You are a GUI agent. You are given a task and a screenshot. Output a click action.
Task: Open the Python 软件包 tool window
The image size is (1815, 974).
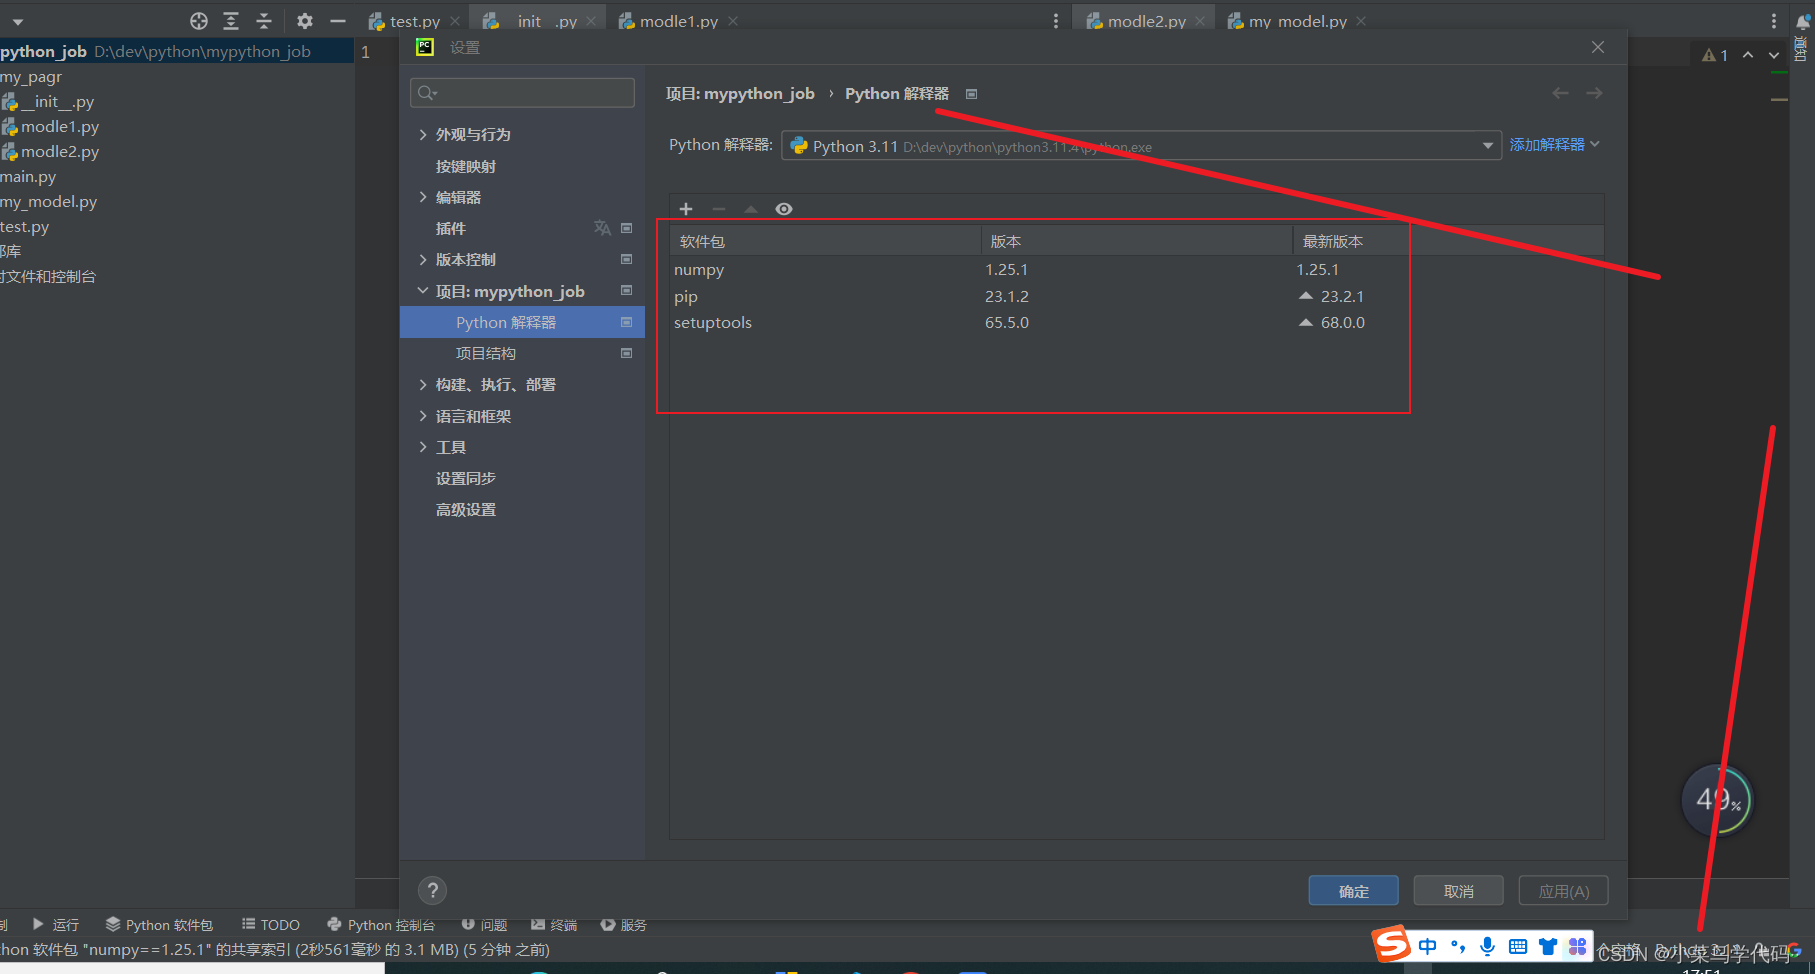pos(160,925)
